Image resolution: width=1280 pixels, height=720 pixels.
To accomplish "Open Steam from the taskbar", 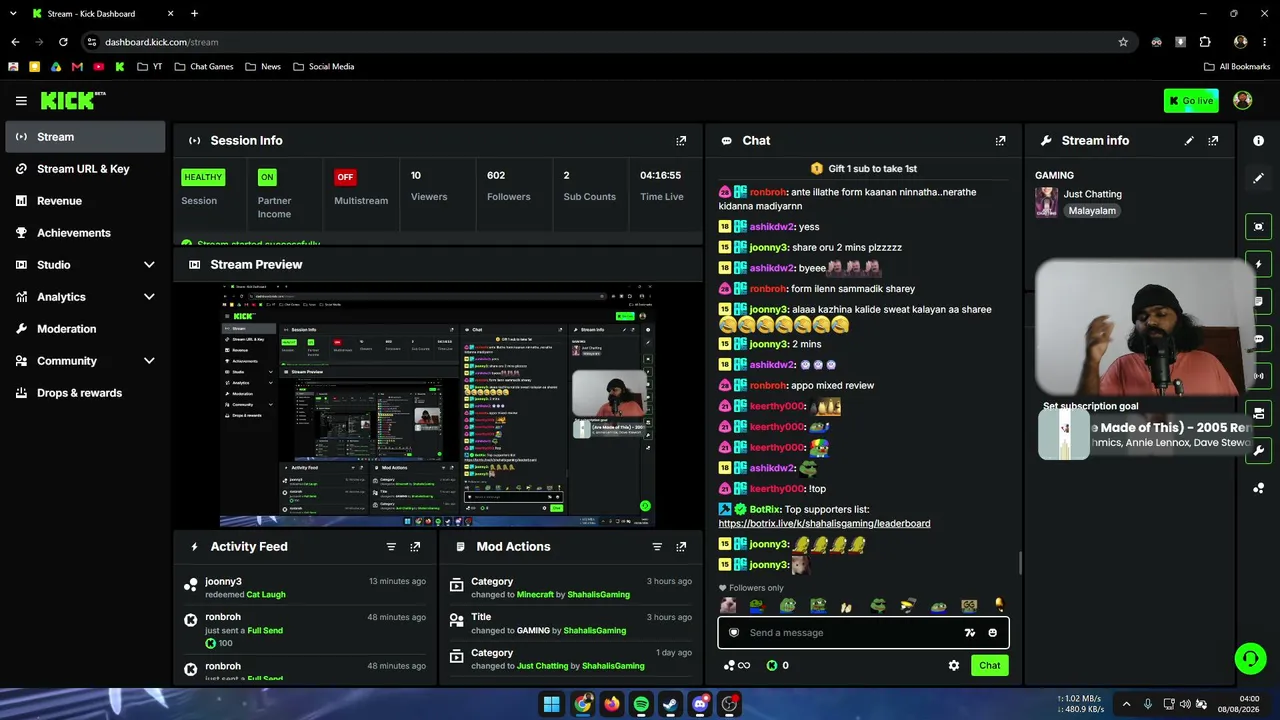I will coord(670,704).
